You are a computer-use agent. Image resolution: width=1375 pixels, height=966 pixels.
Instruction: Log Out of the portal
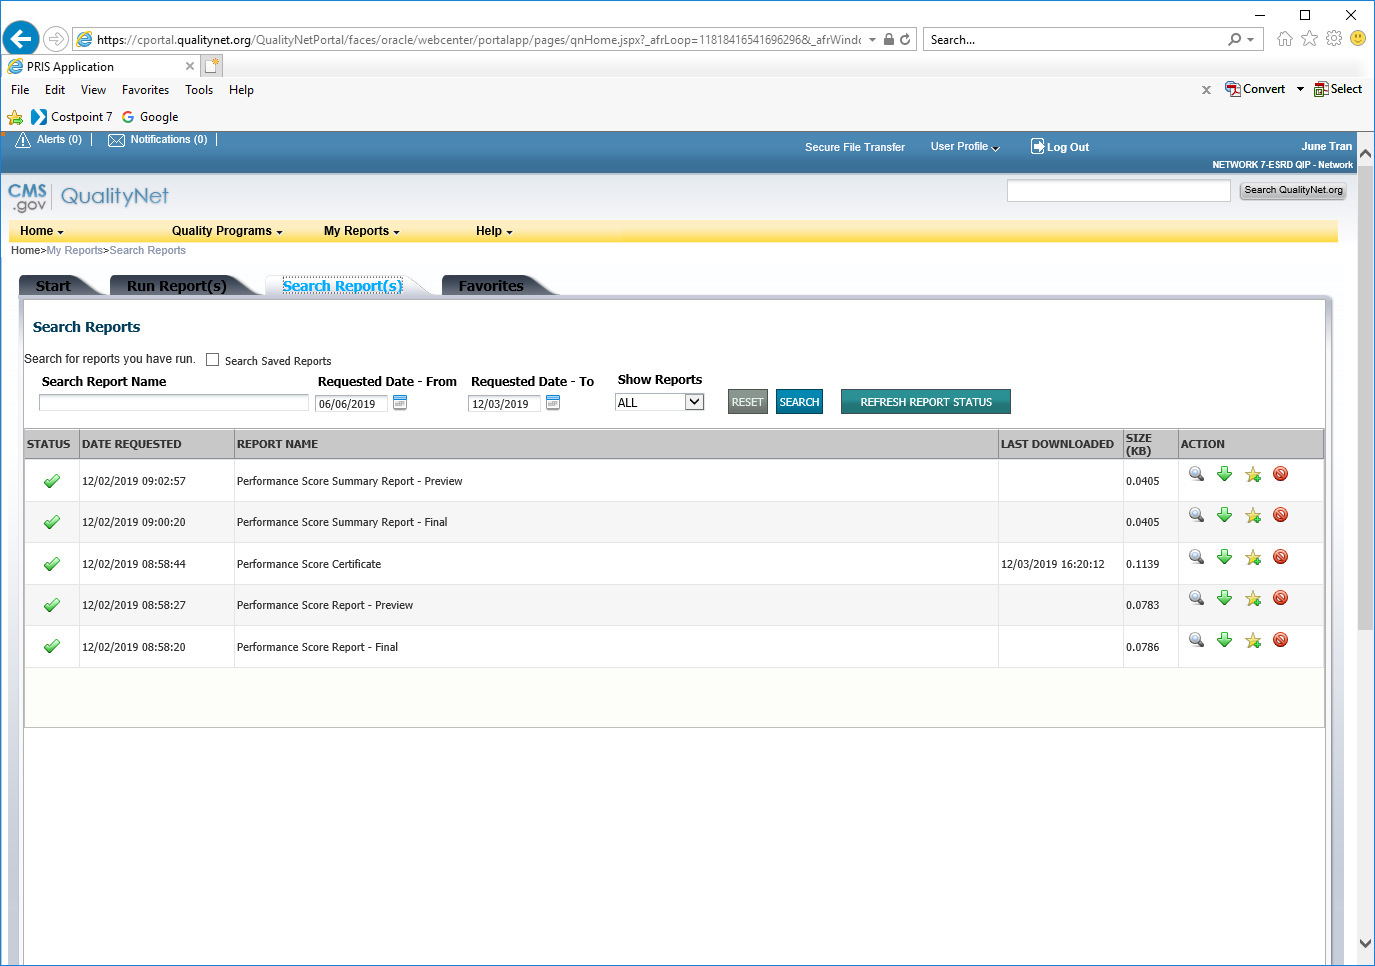coord(1060,147)
